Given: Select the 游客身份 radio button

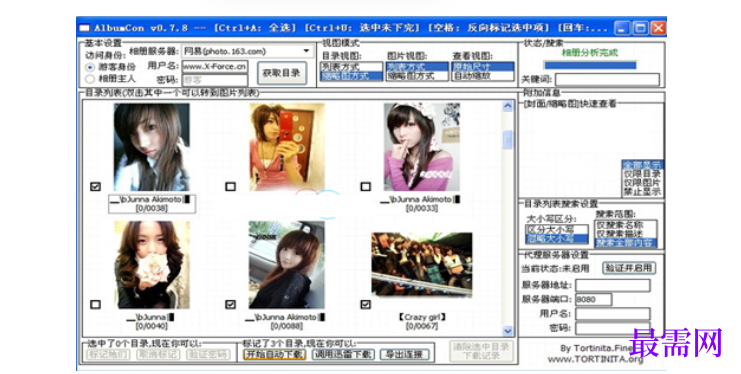Looking at the screenshot, I should 90,67.
